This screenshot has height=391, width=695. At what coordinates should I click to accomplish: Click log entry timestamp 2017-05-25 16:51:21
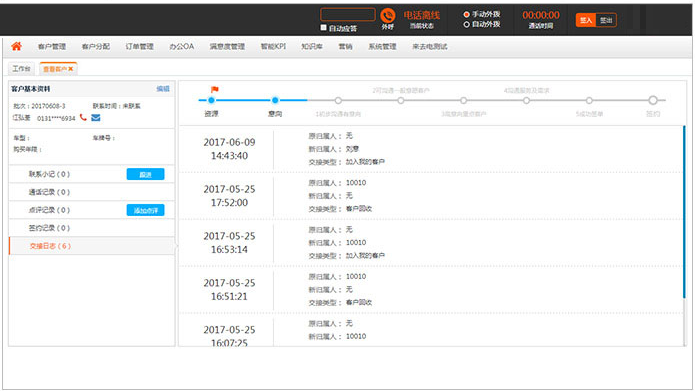pyautogui.click(x=229, y=289)
